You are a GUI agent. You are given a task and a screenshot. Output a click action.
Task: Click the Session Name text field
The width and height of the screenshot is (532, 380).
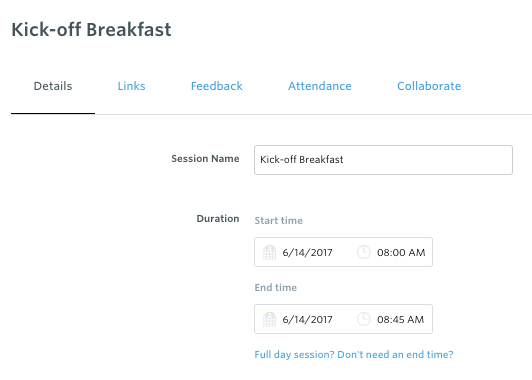(x=383, y=160)
